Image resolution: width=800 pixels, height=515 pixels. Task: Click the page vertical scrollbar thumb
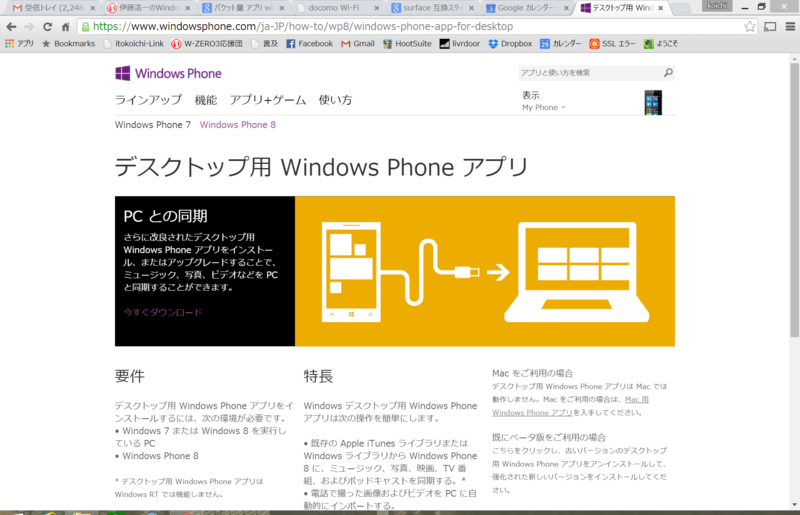[x=794, y=199]
